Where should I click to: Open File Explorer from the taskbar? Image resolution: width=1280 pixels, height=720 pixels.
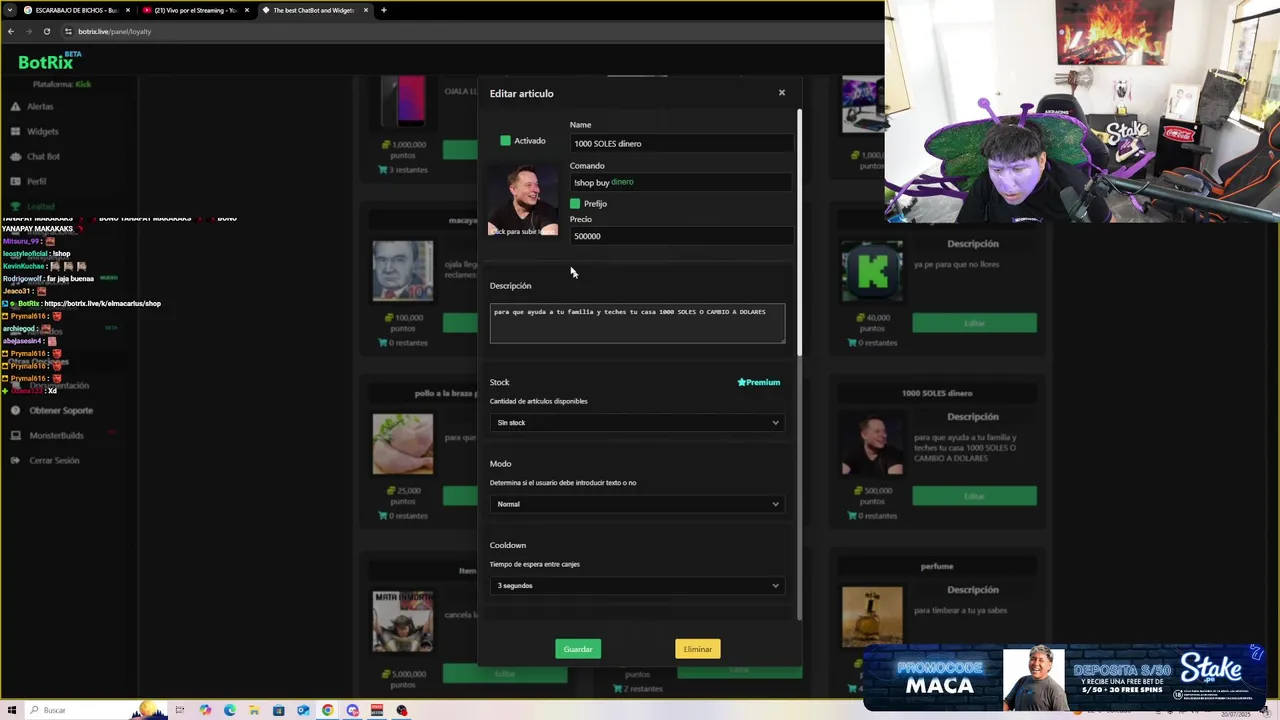pos(254,711)
